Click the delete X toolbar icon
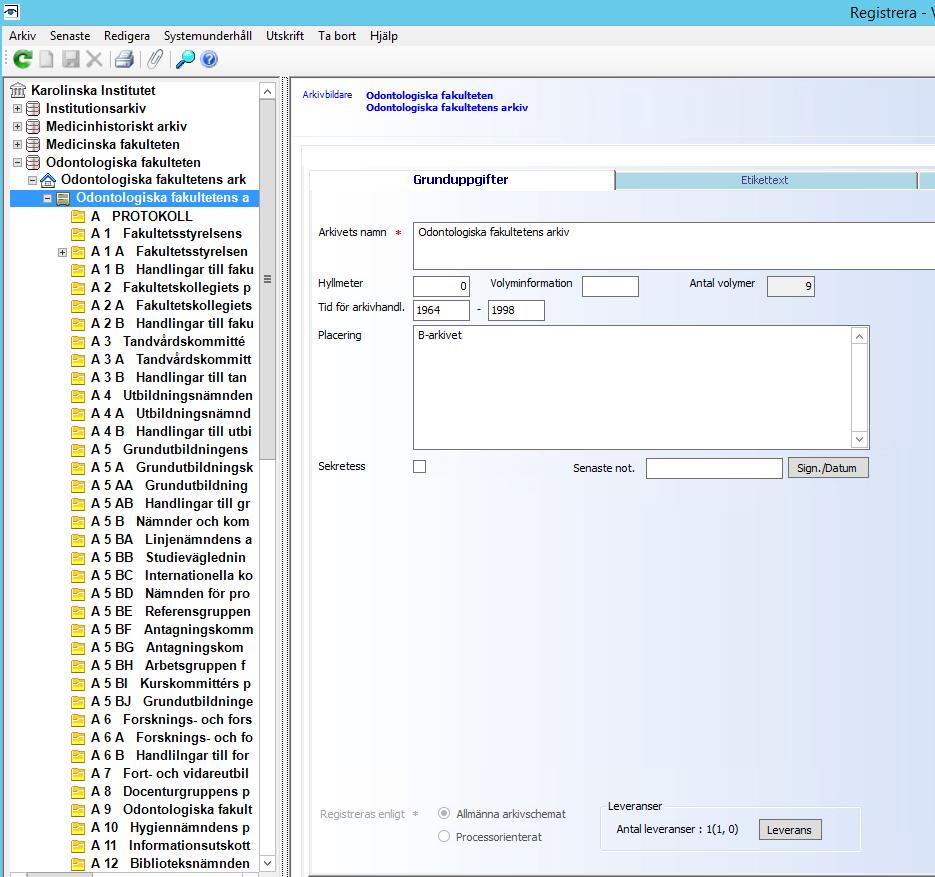The height and width of the screenshot is (877, 935). tap(94, 59)
